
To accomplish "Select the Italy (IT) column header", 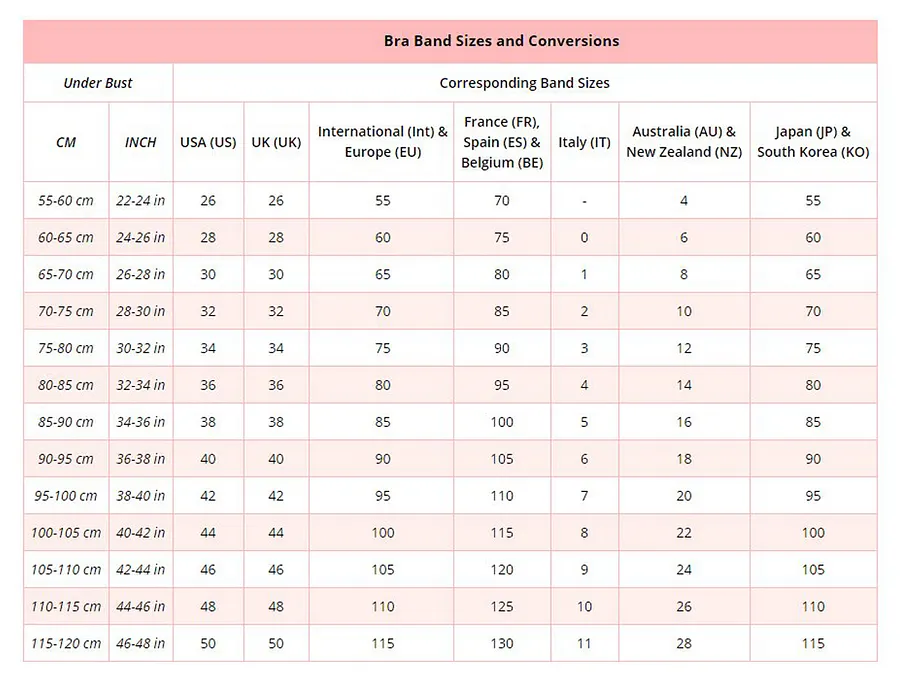I will coord(584,142).
